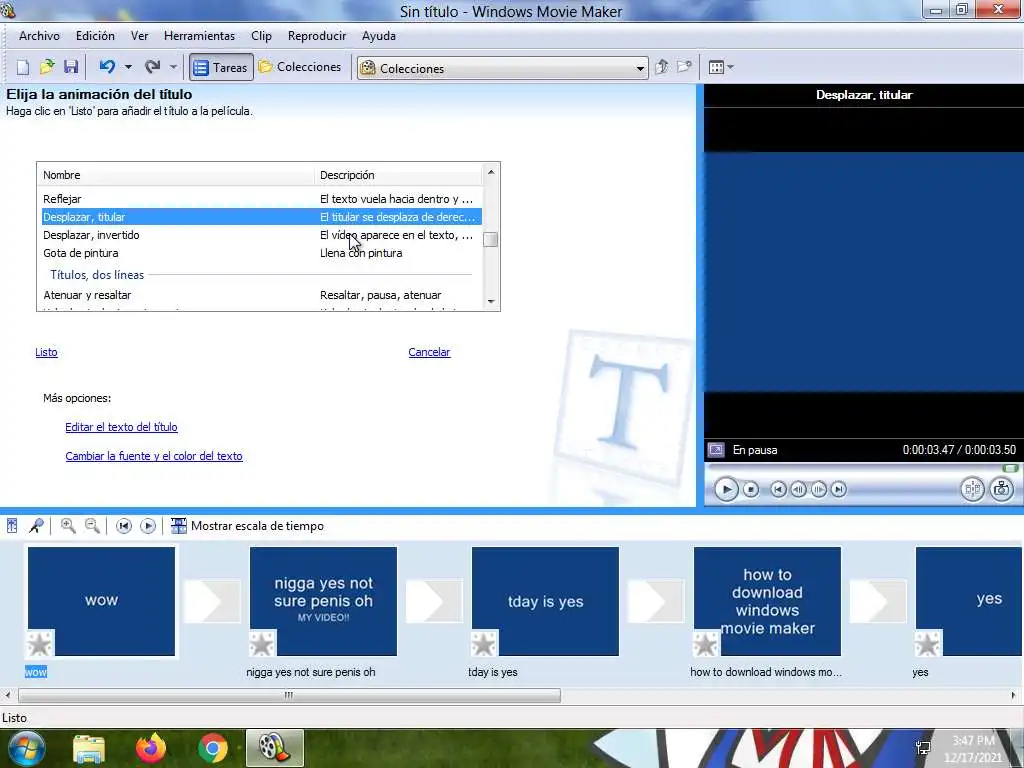Select the 'wow' storyboard clip thumbnail

pyautogui.click(x=101, y=601)
